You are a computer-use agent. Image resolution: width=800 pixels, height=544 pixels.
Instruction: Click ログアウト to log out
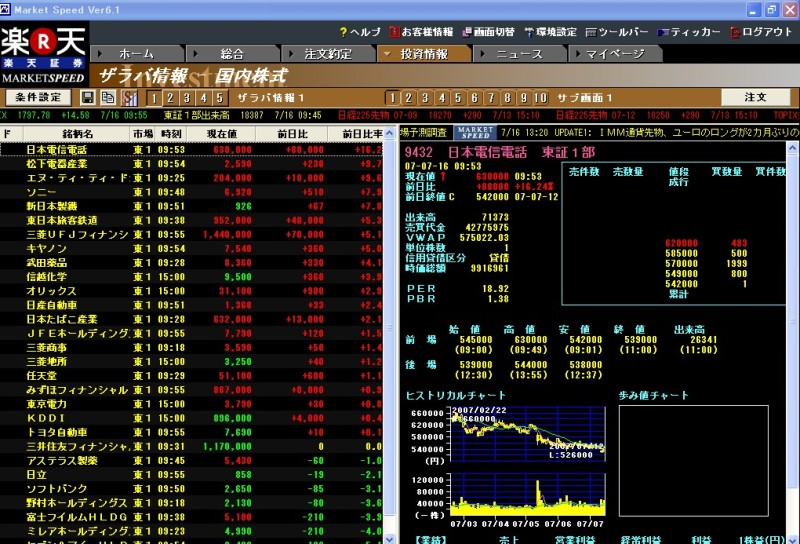coord(761,32)
